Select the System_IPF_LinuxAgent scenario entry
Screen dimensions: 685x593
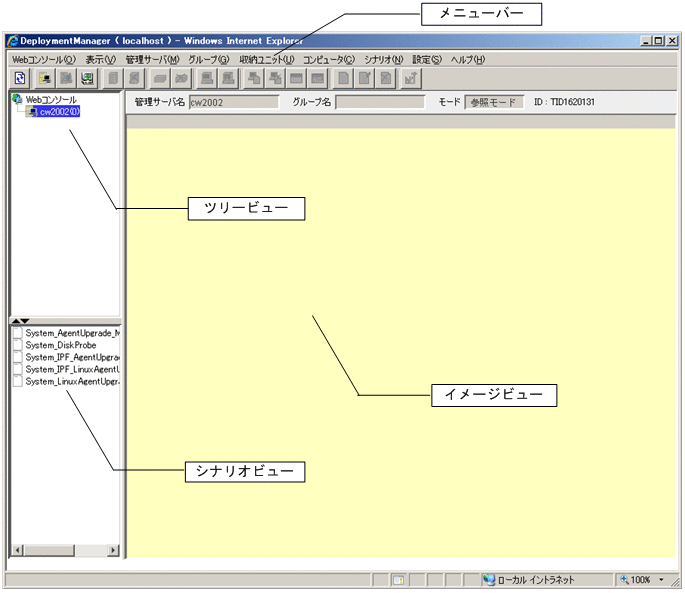coord(72,369)
